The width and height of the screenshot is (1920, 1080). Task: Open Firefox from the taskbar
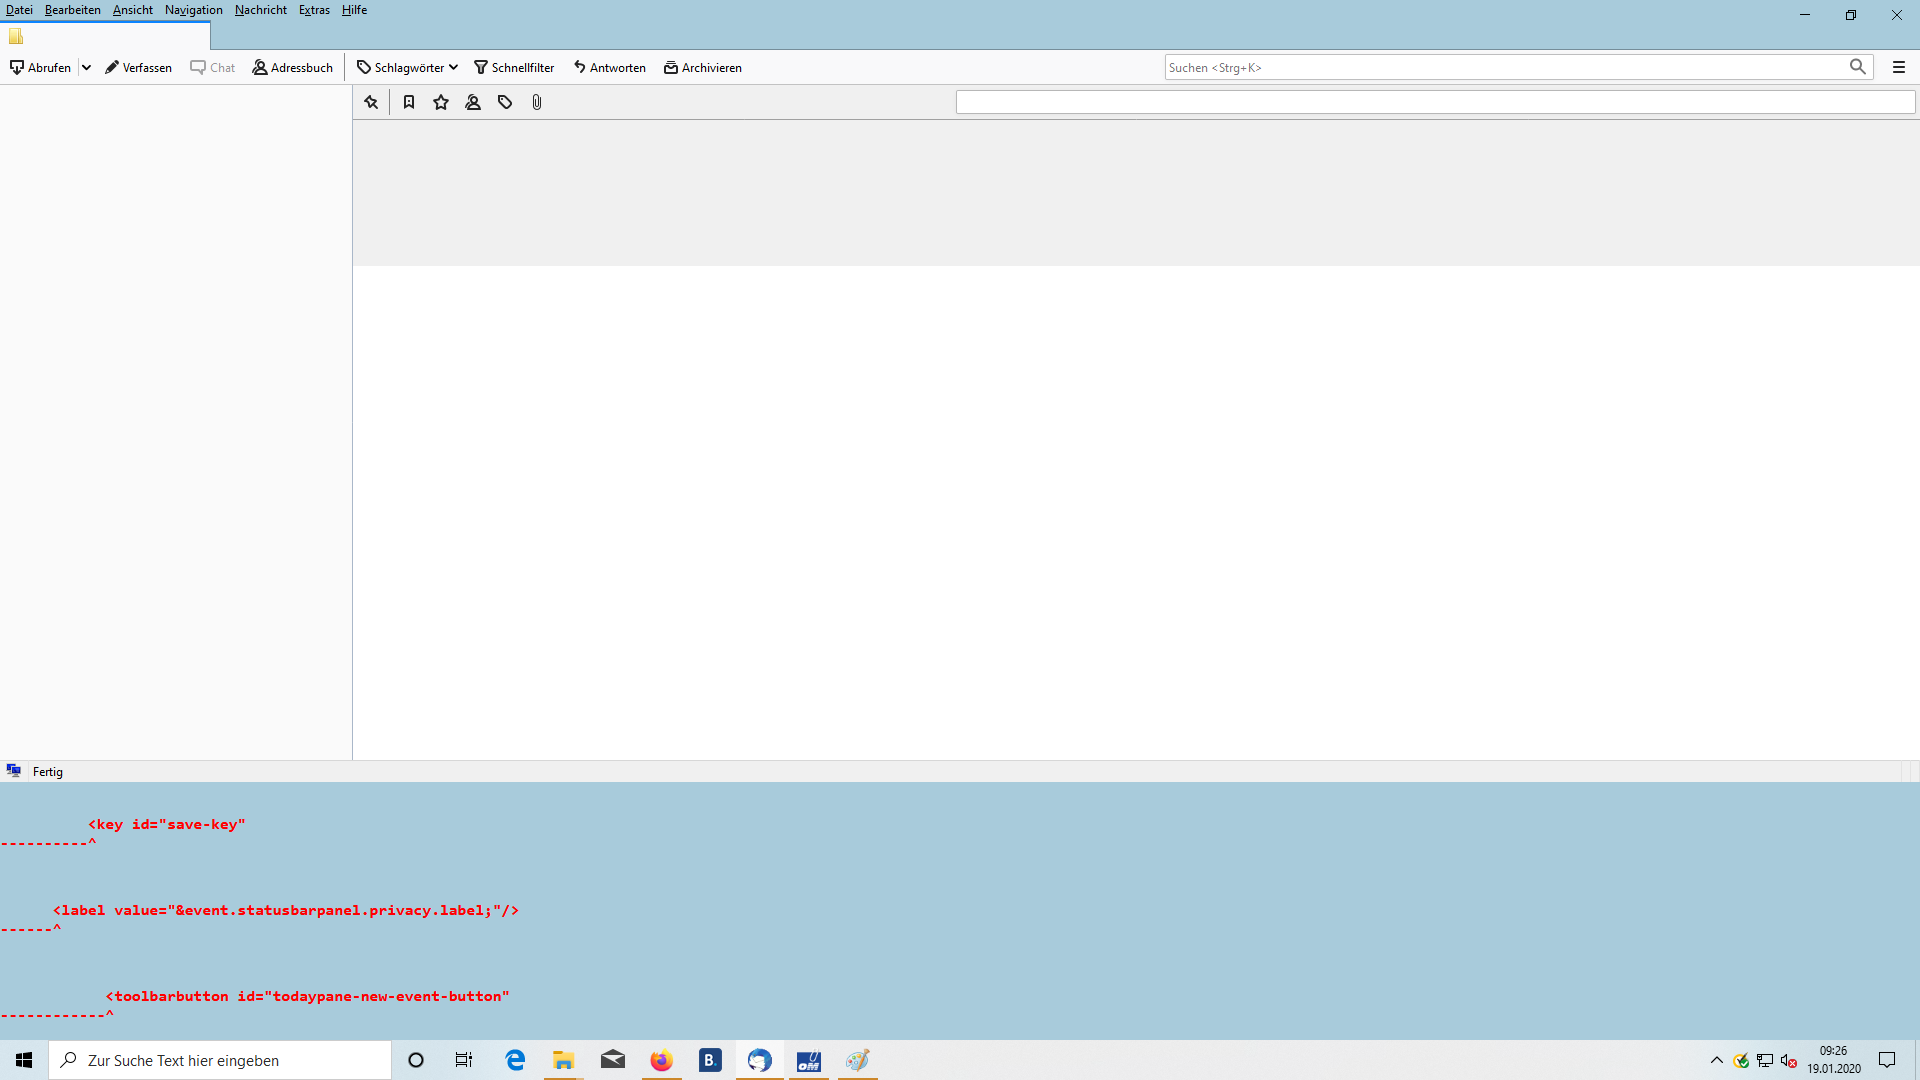661,1060
